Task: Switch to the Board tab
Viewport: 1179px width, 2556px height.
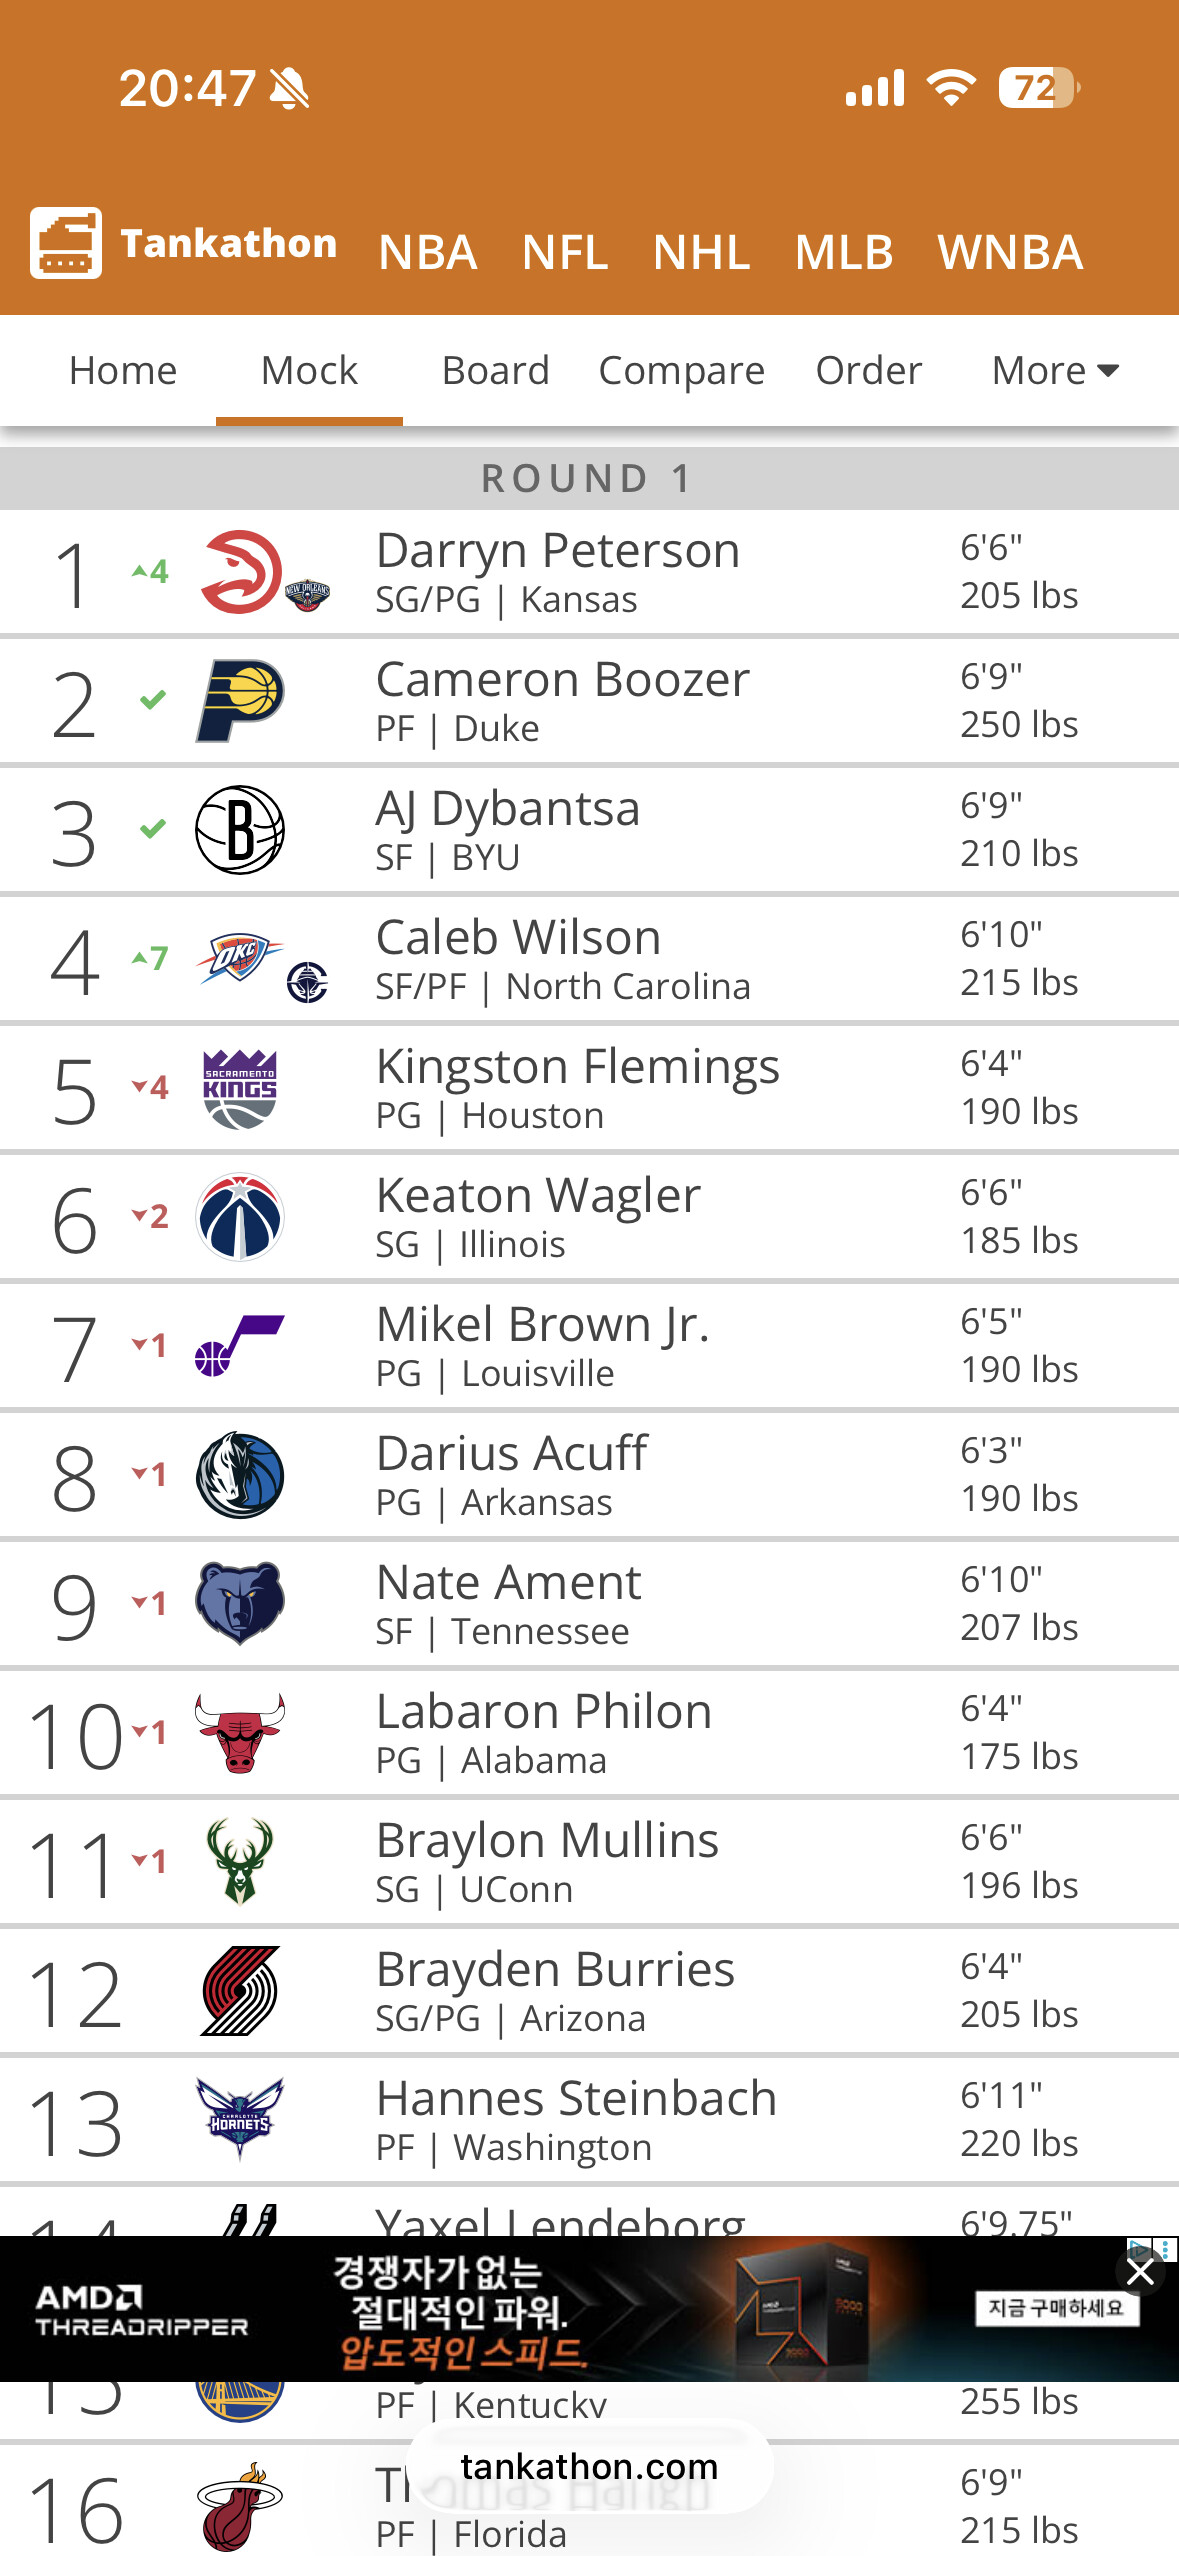Action: [495, 371]
